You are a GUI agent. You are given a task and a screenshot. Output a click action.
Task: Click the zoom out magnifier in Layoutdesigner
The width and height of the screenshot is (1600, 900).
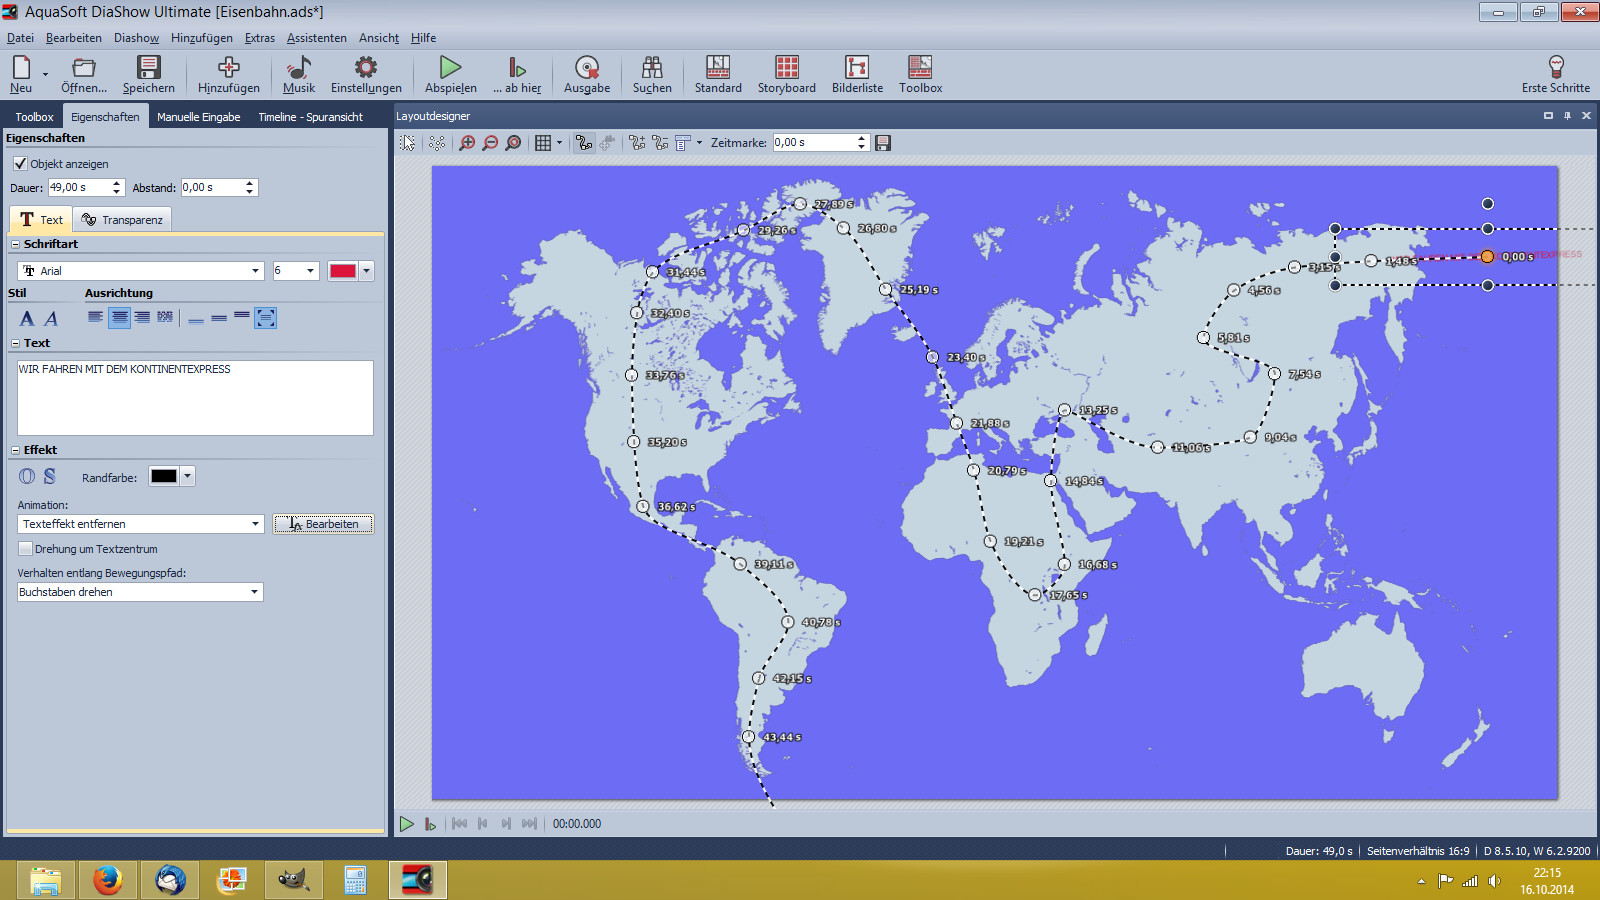coord(490,143)
